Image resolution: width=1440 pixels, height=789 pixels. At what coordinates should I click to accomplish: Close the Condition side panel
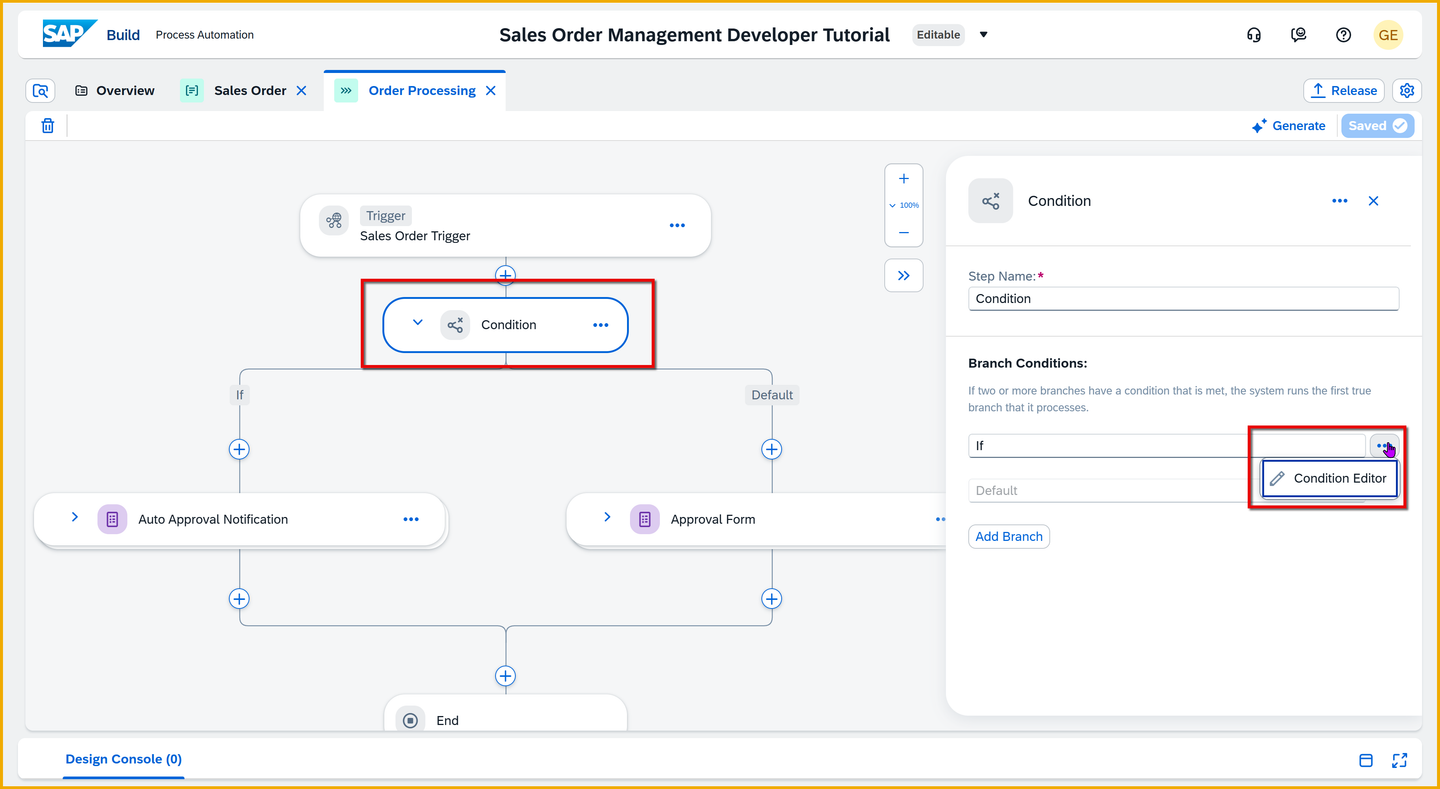1374,201
